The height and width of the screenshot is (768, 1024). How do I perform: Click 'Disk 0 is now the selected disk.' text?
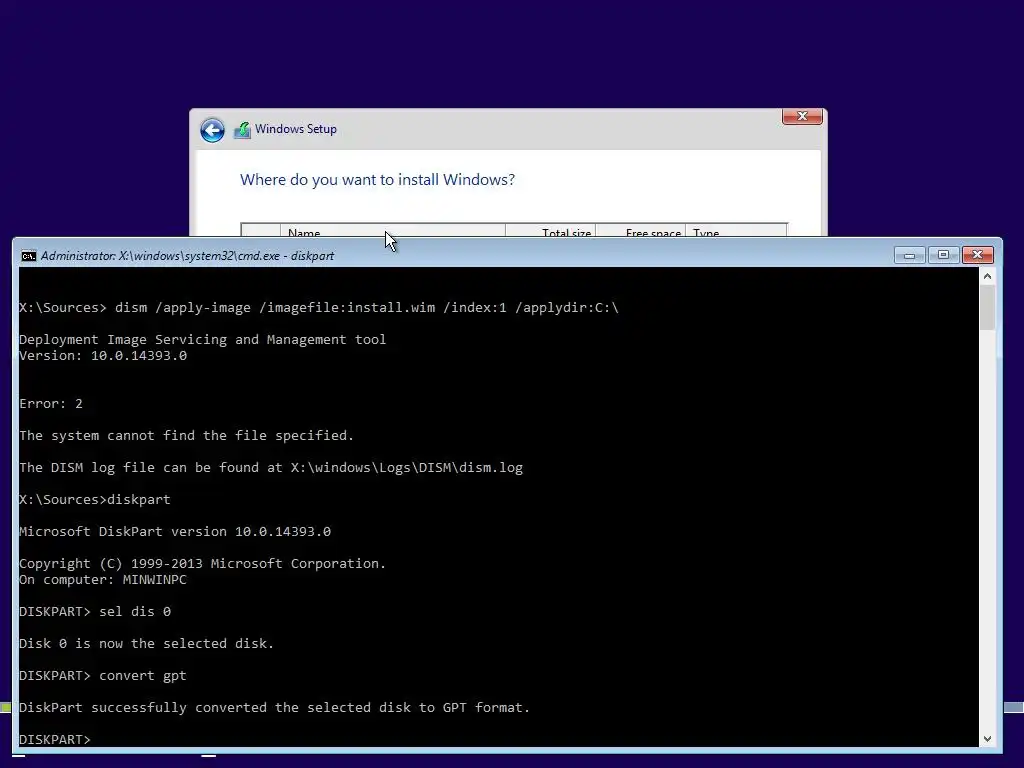pos(146,643)
